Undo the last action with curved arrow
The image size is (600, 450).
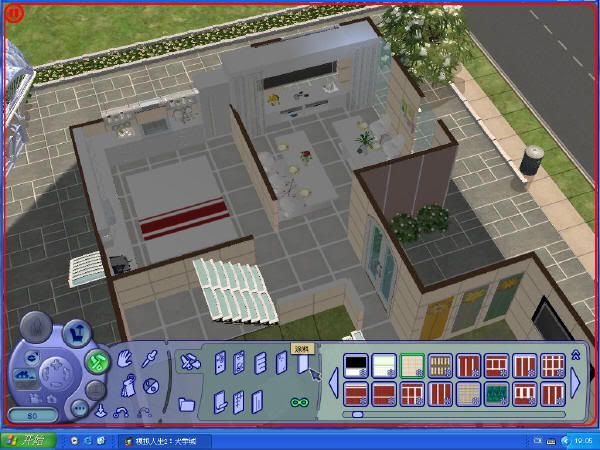click(x=121, y=412)
